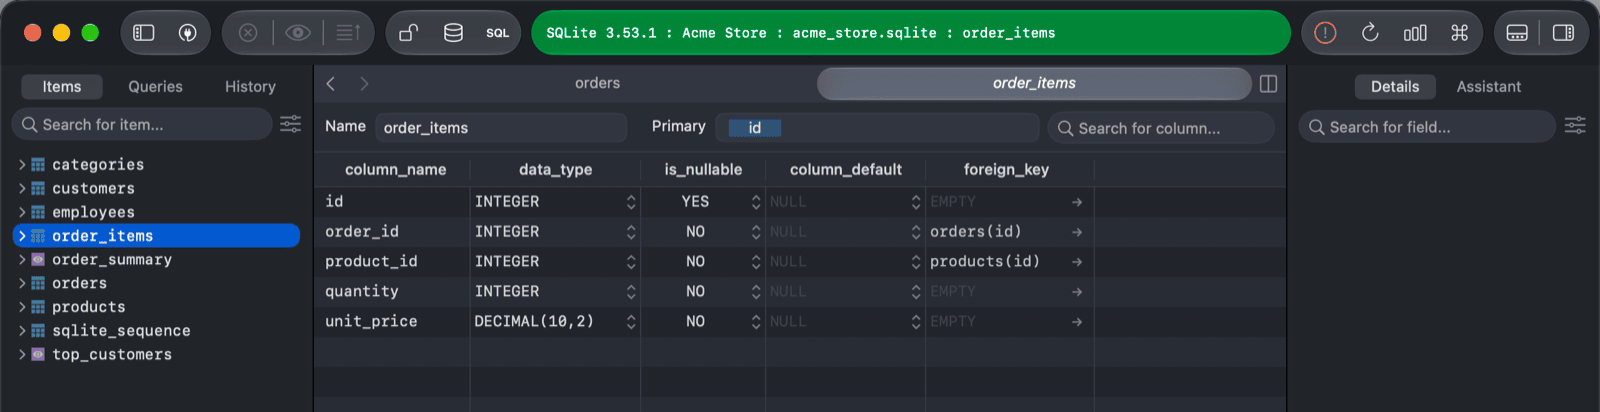The width and height of the screenshot is (1600, 412).
Task: Open data_type dropdown for id column
Action: (631, 202)
